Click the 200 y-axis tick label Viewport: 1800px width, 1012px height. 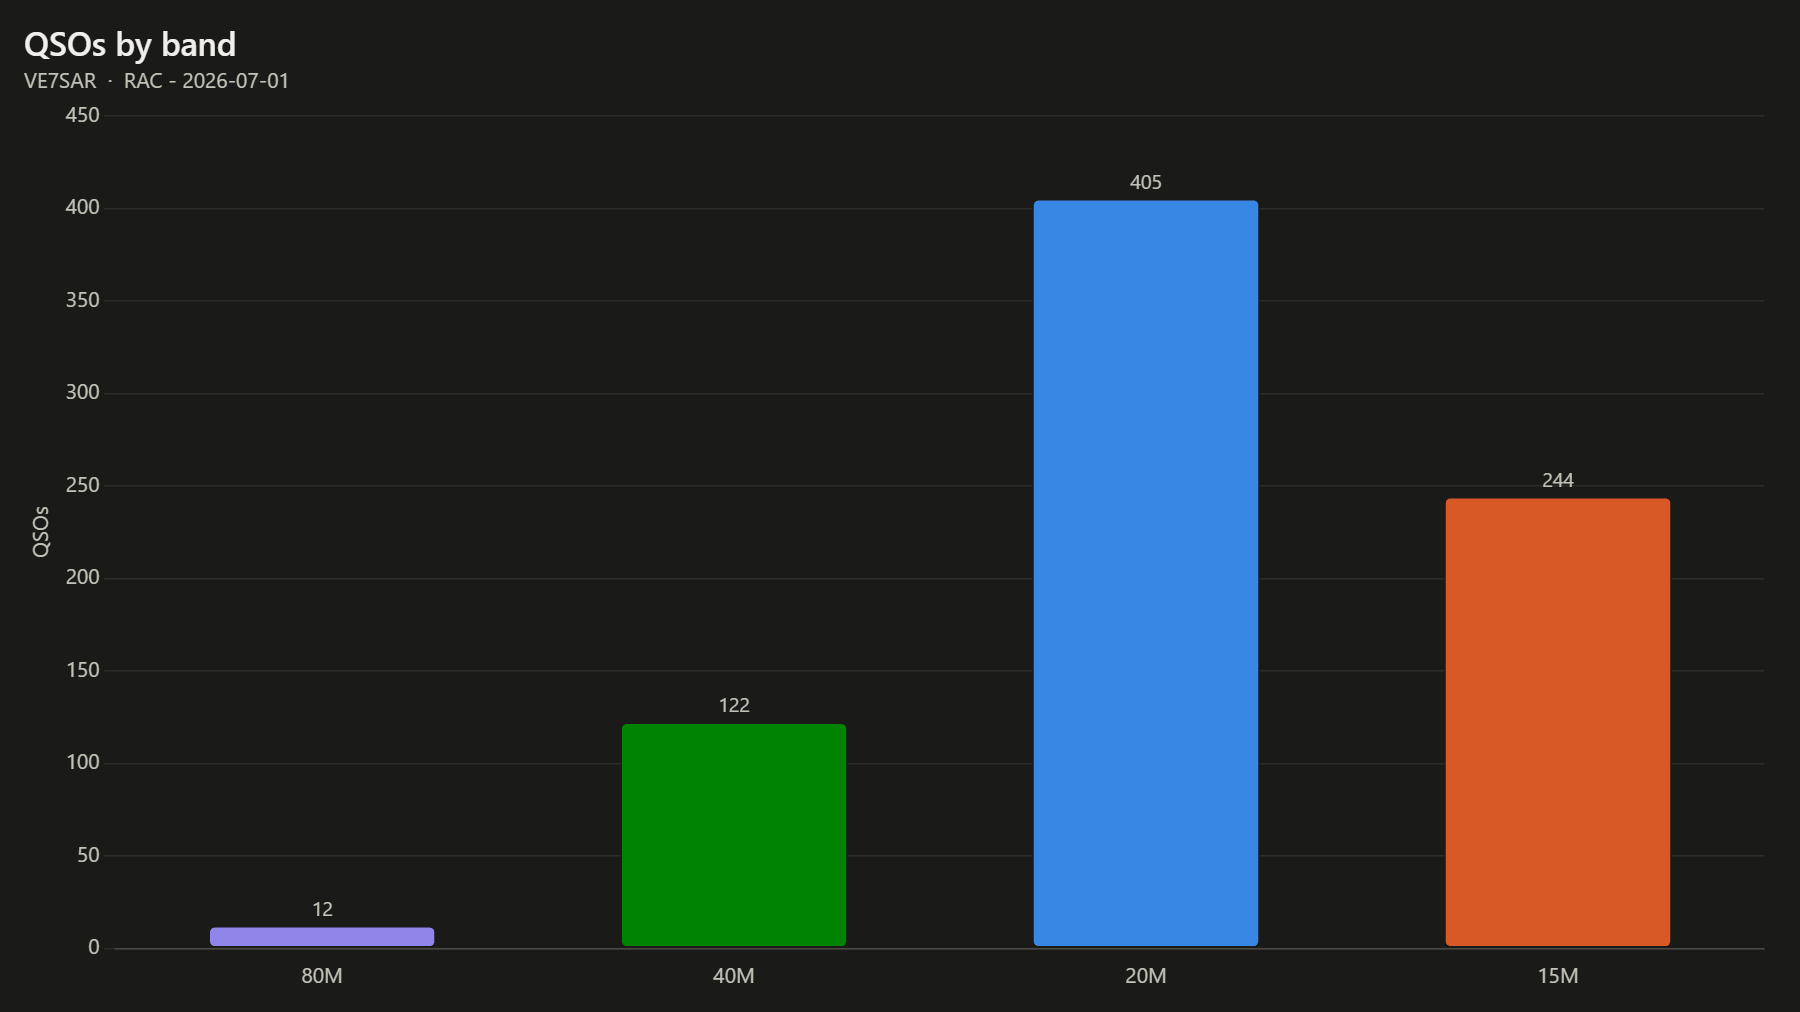(82, 577)
